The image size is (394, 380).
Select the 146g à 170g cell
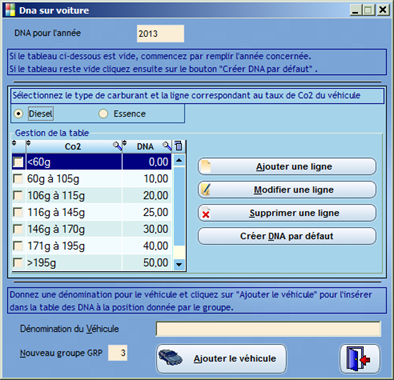(74, 229)
